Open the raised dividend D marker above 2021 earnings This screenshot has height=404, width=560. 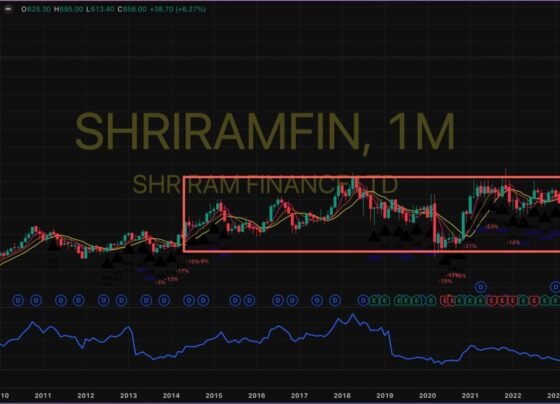[481, 287]
